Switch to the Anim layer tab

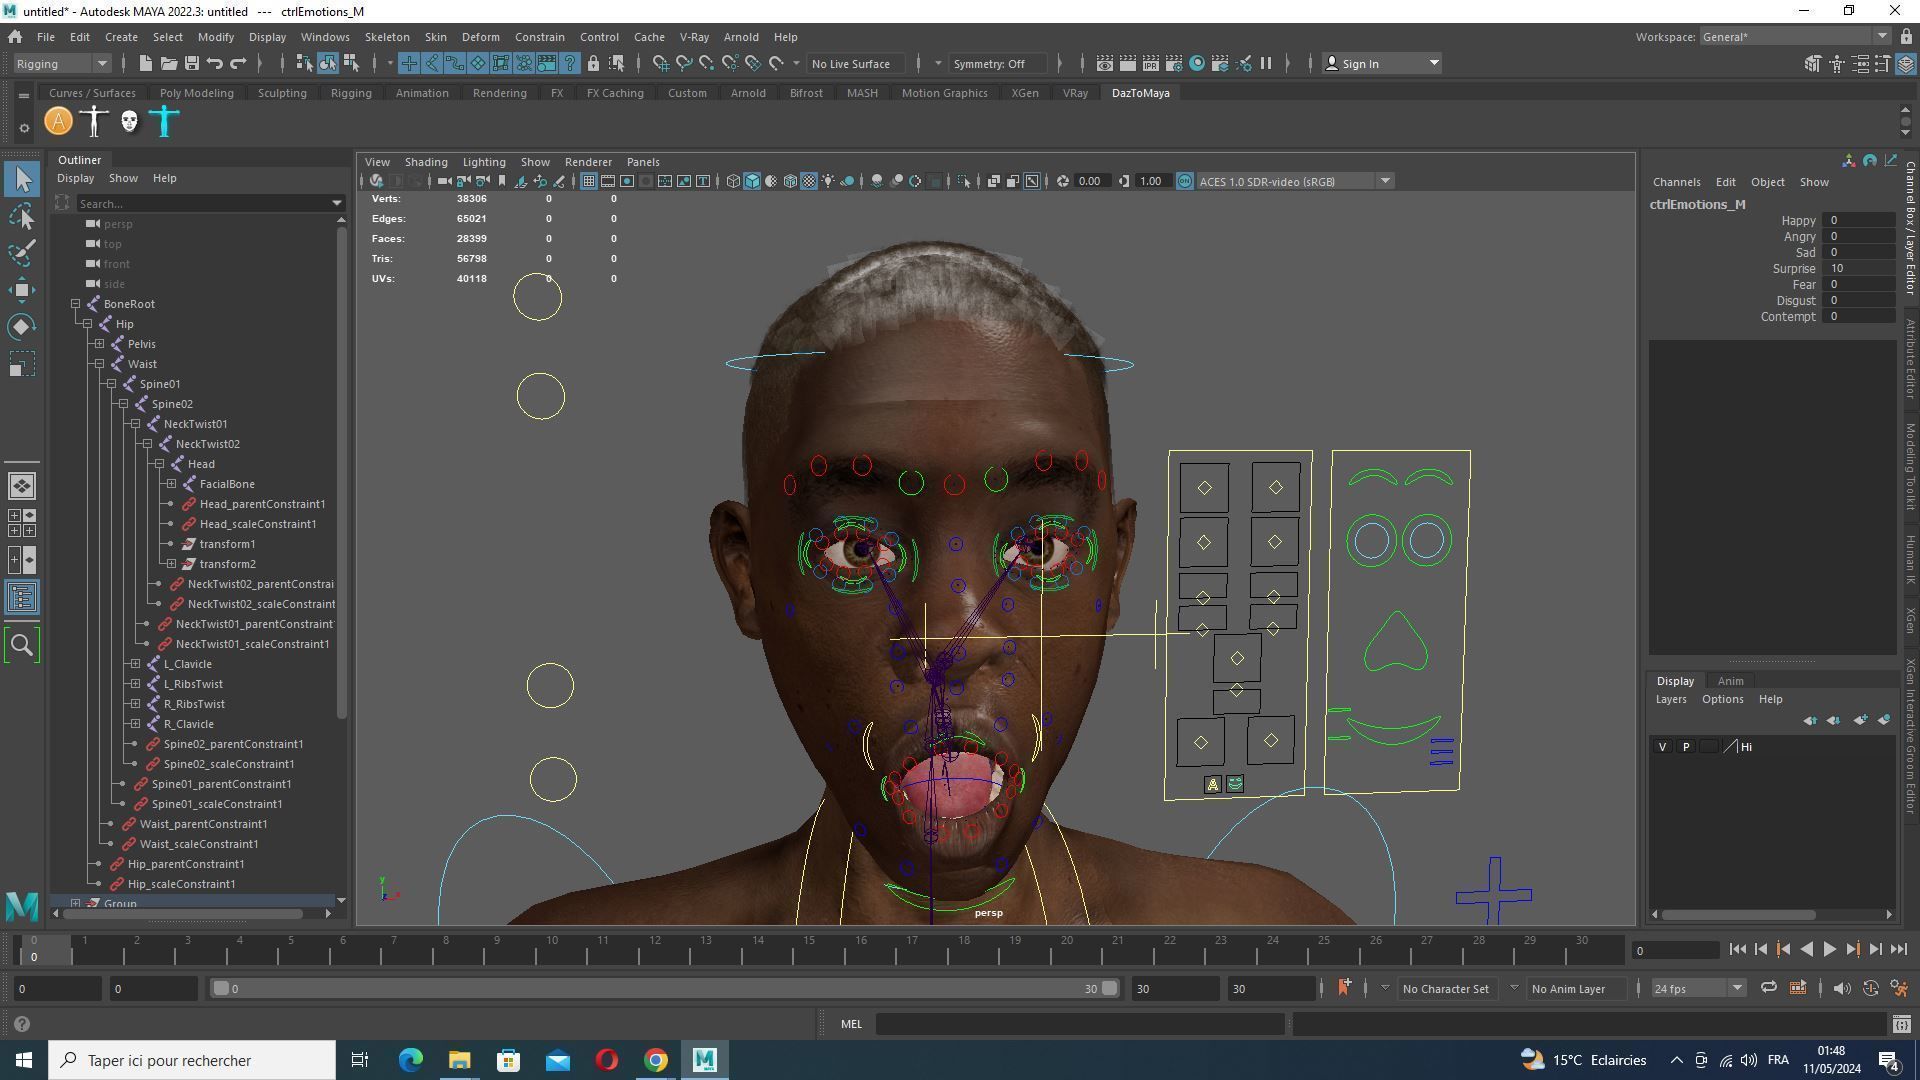(x=1730, y=681)
